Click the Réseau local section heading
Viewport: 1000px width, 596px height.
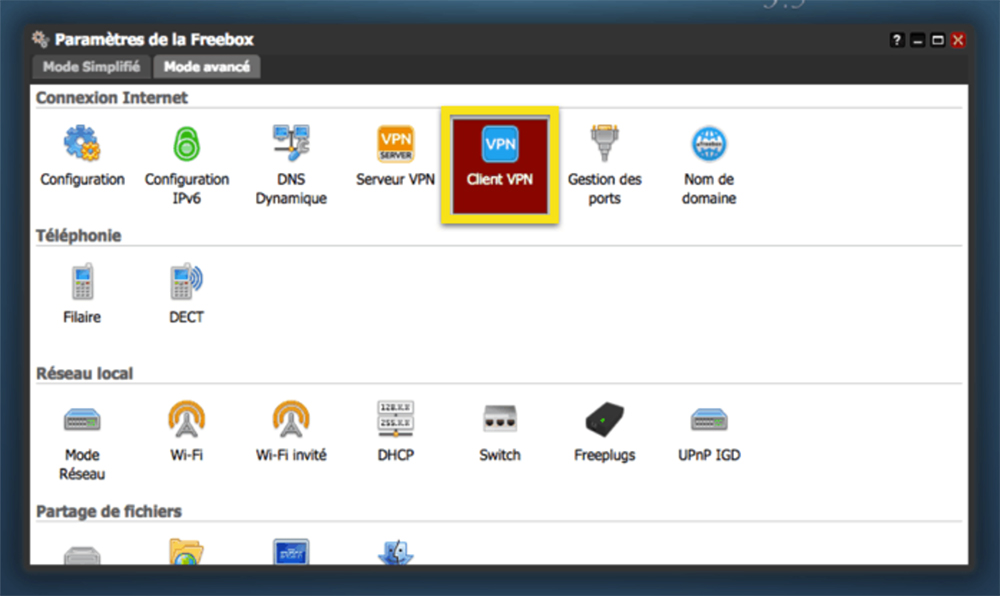[x=84, y=373]
